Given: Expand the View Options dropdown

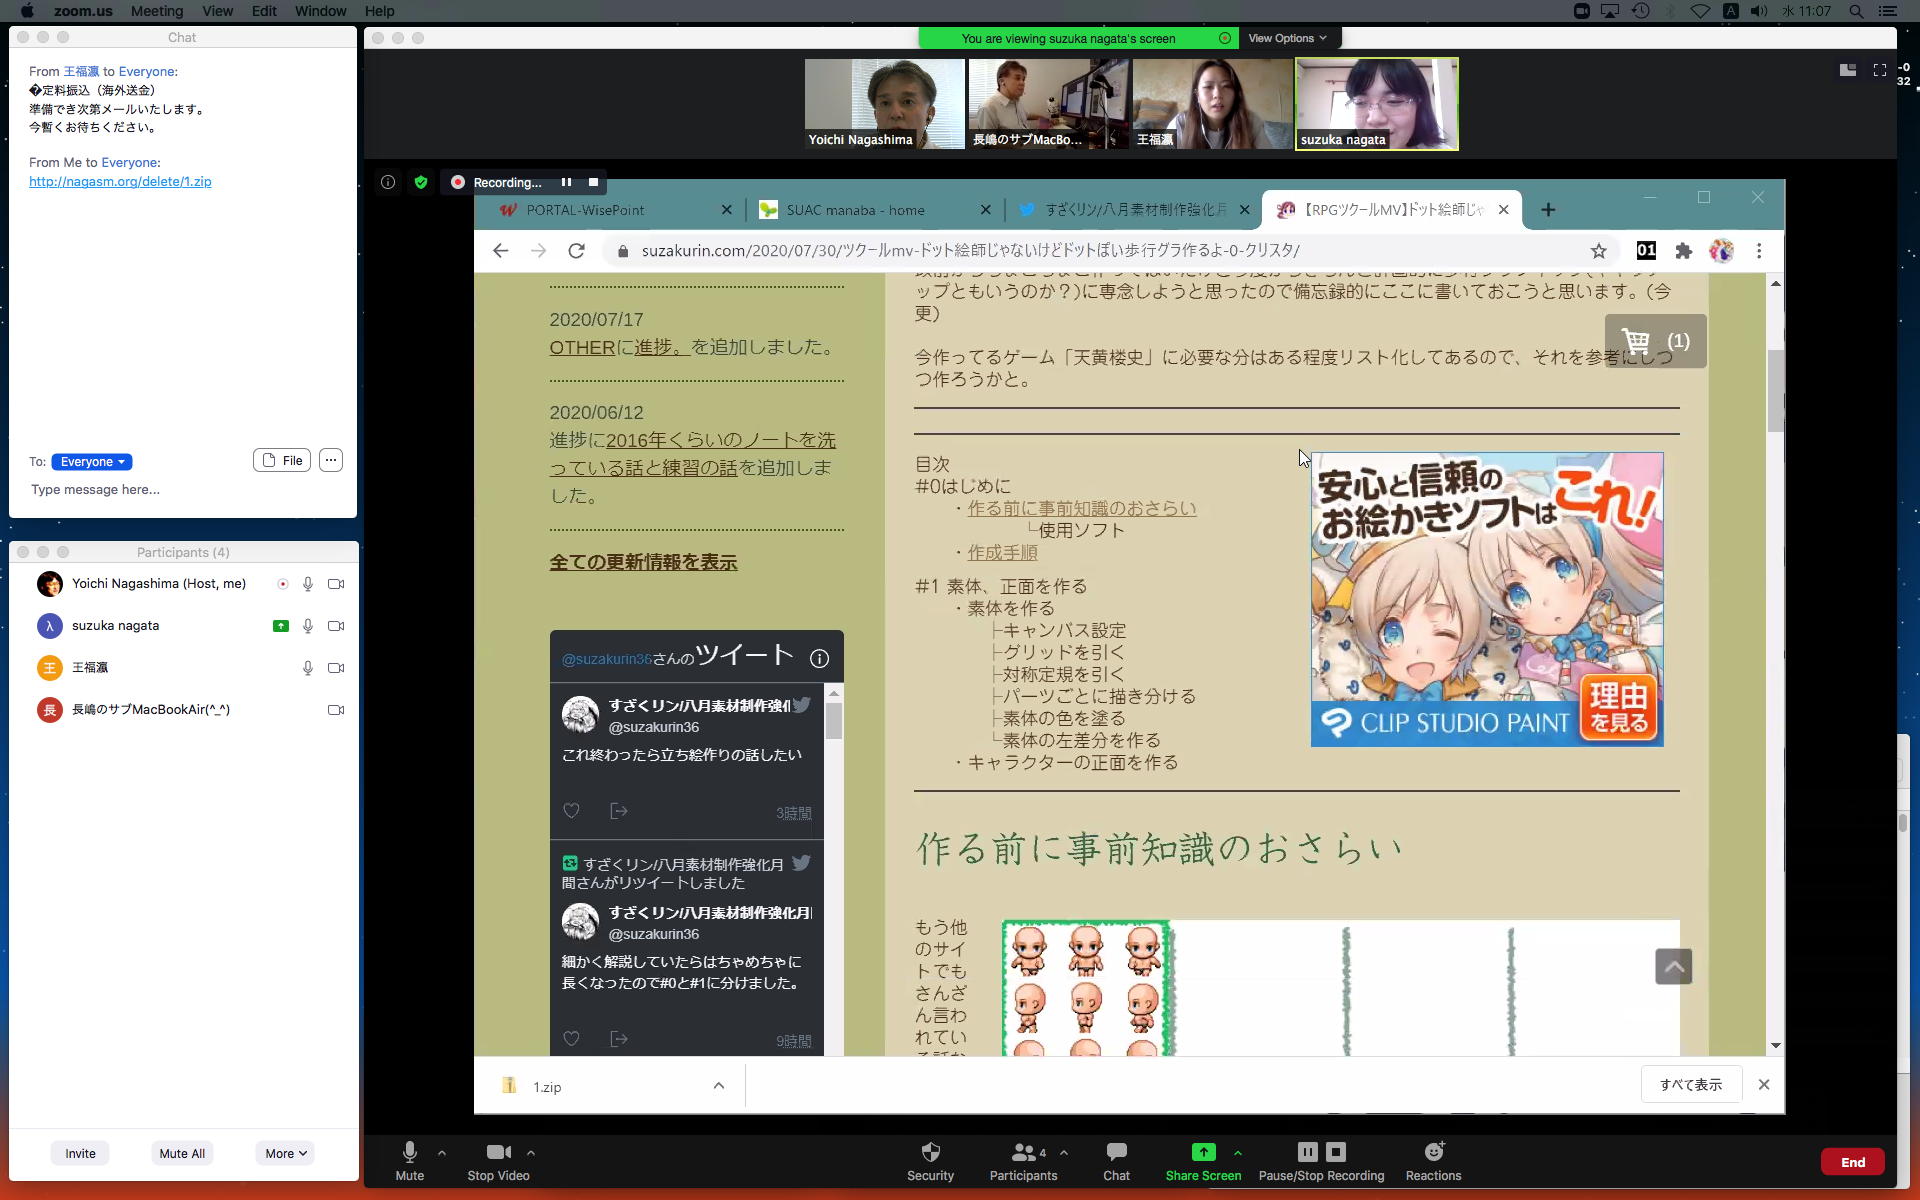Looking at the screenshot, I should (1287, 38).
